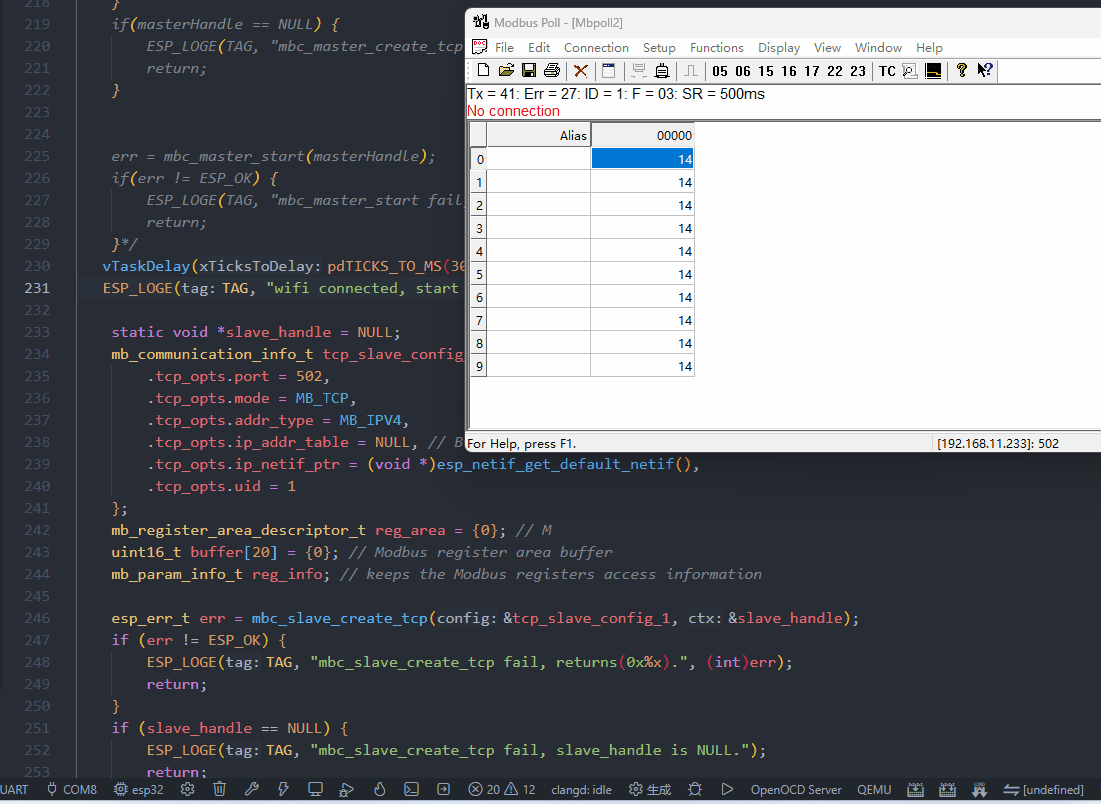Click the errors and warnings counter 20/12
Screen dimensions: 1101x804
502,789
